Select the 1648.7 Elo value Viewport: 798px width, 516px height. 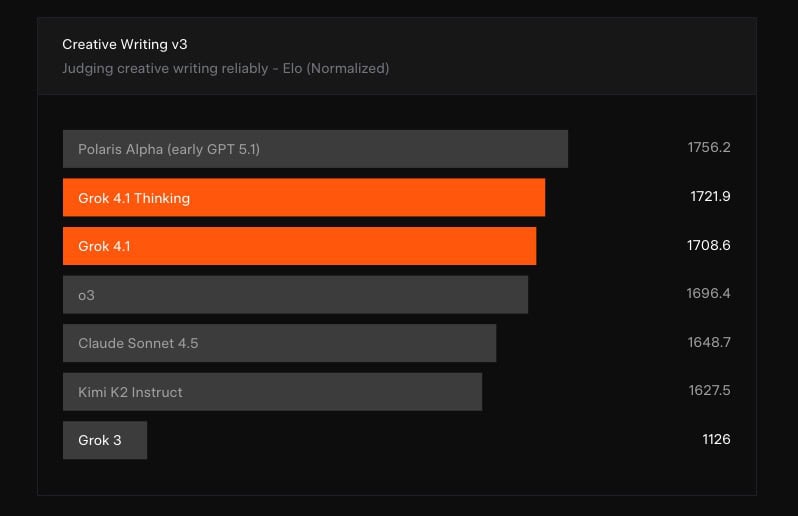point(708,342)
